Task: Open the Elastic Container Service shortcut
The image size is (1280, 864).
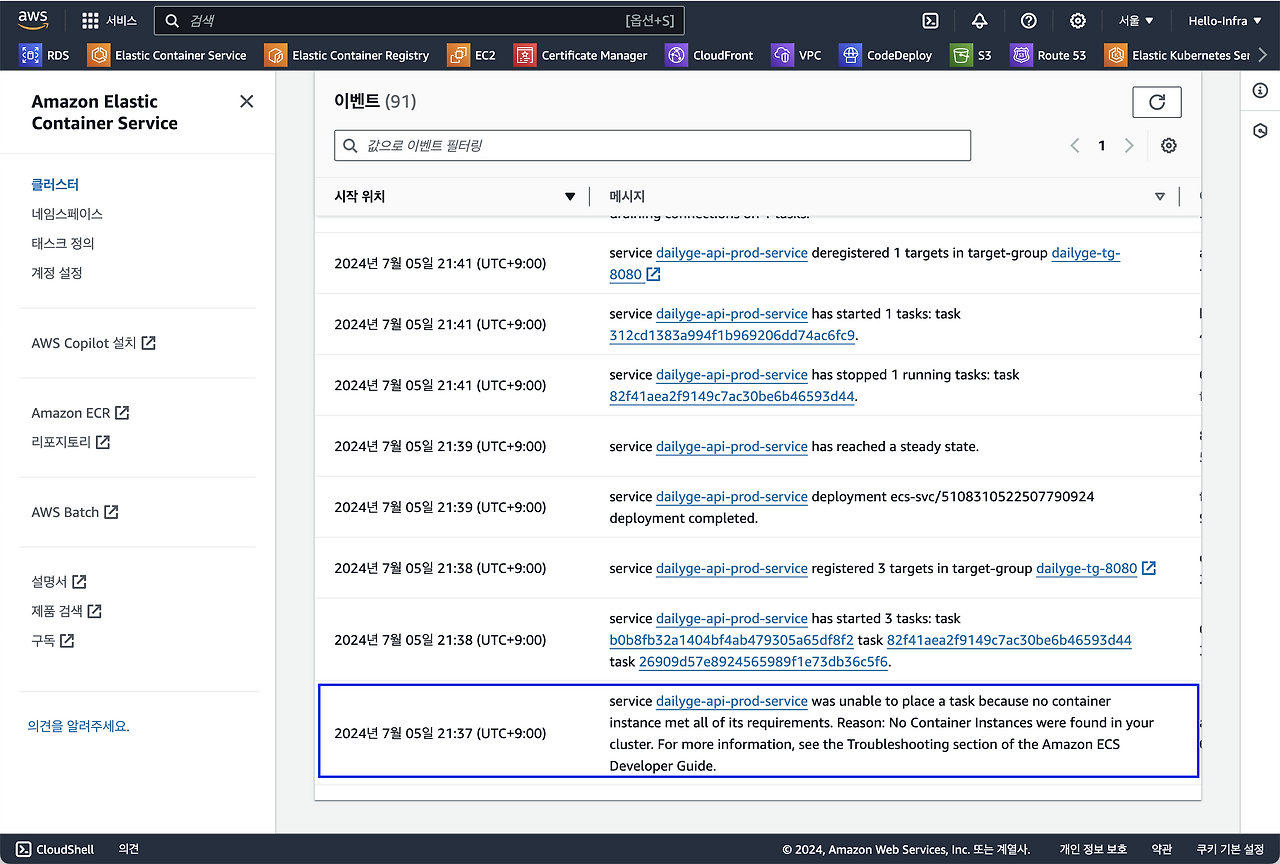Action: point(167,55)
